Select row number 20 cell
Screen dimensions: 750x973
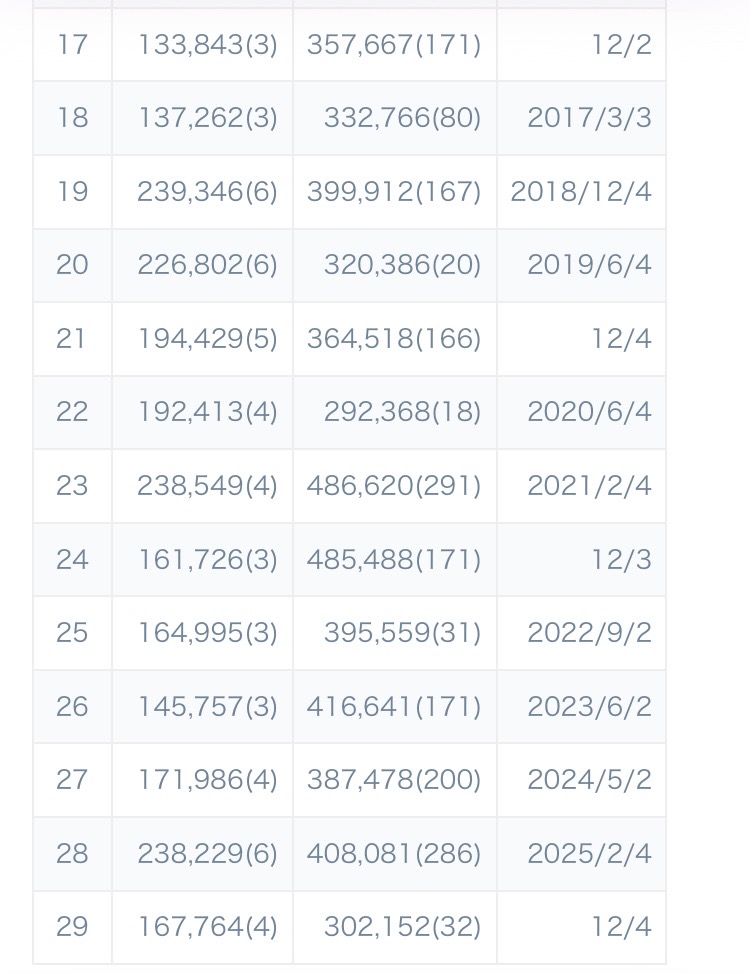tap(72, 265)
